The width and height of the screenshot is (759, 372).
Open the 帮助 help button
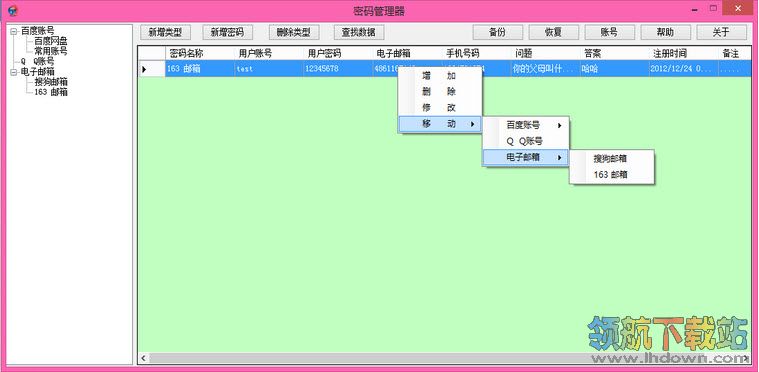(665, 32)
